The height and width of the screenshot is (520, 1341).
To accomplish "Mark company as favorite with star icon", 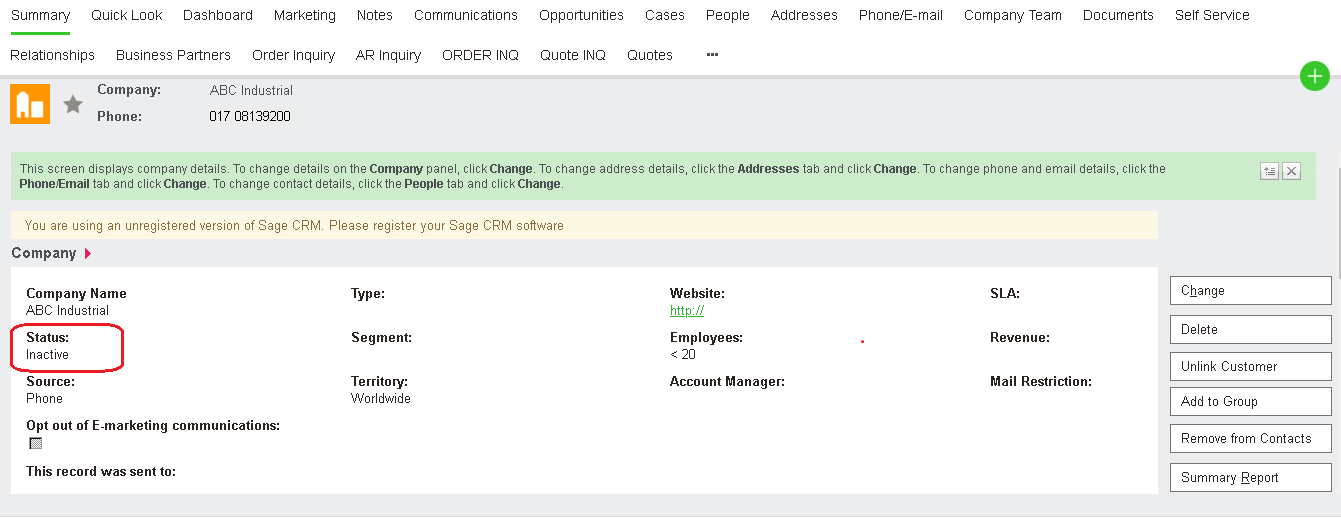I will coord(73,104).
